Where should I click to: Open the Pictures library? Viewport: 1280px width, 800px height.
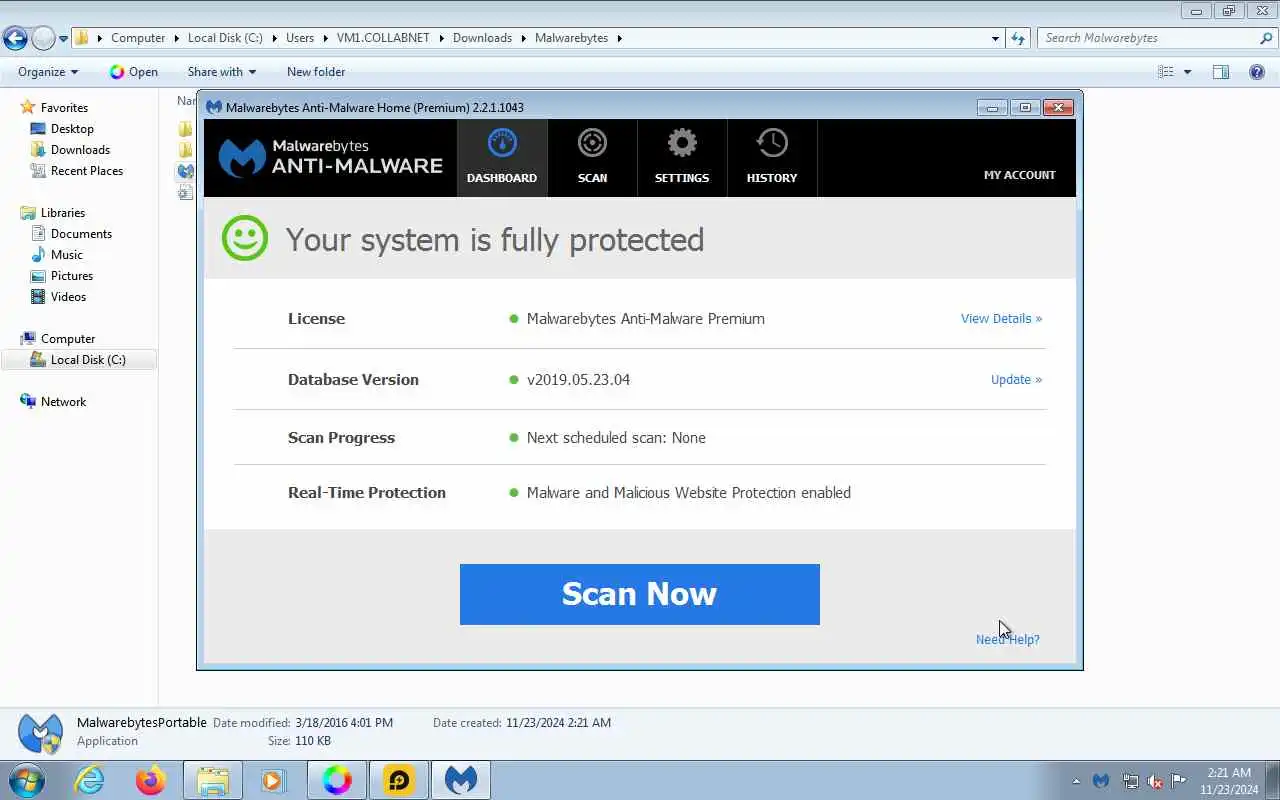[72, 276]
